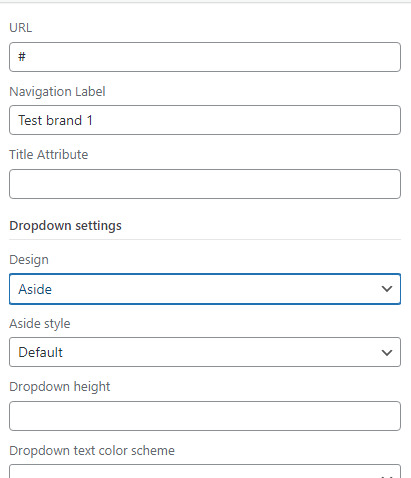411x478 pixels.
Task: Place cursor after 'Test brand 1' text
Action: coord(95,120)
